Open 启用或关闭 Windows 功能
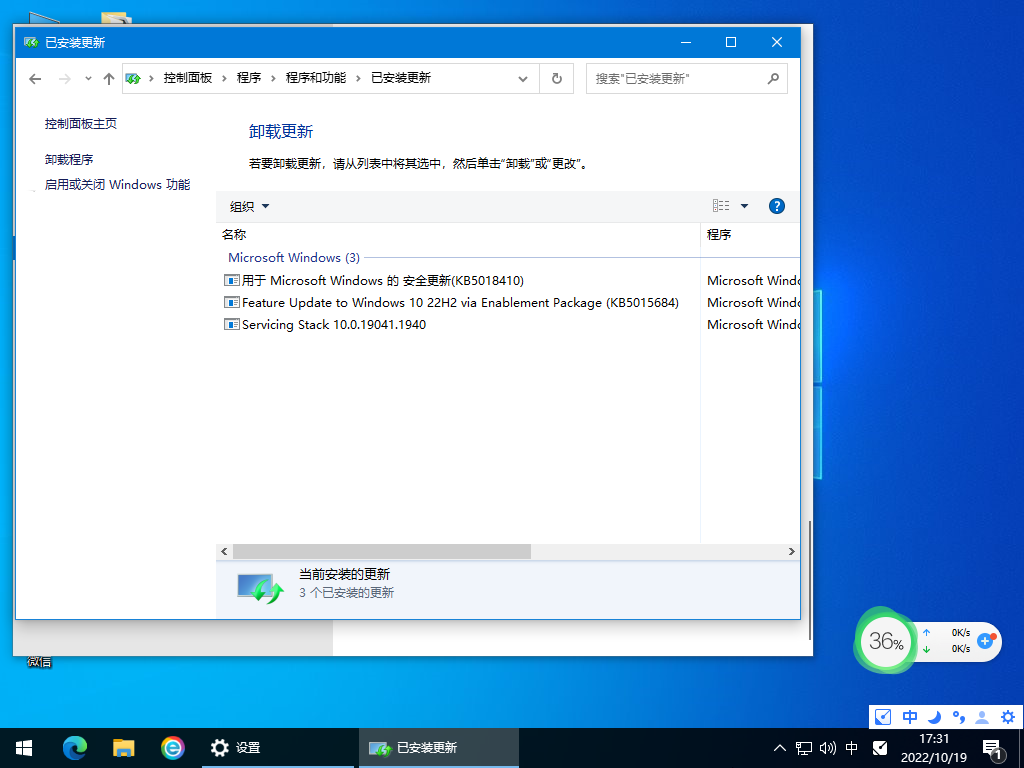Viewport: 1024px width, 768px height. coord(116,184)
